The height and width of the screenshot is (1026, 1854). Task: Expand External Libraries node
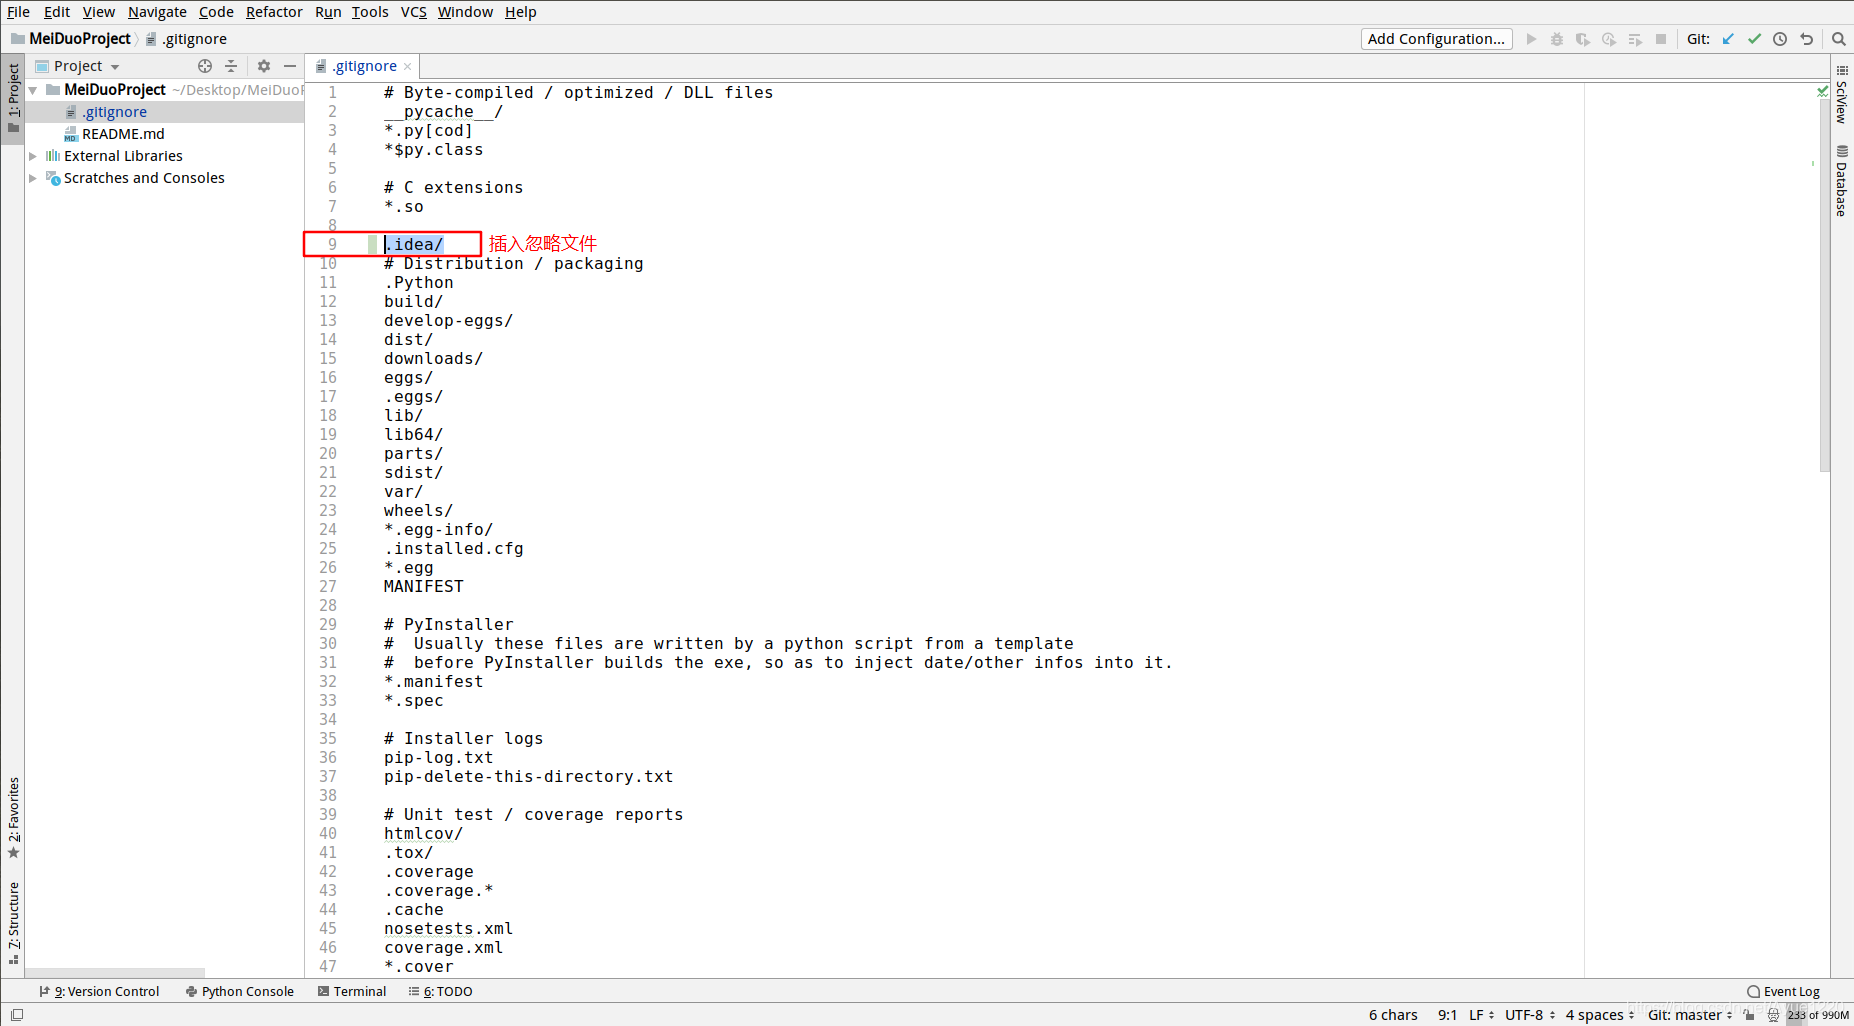(33, 156)
